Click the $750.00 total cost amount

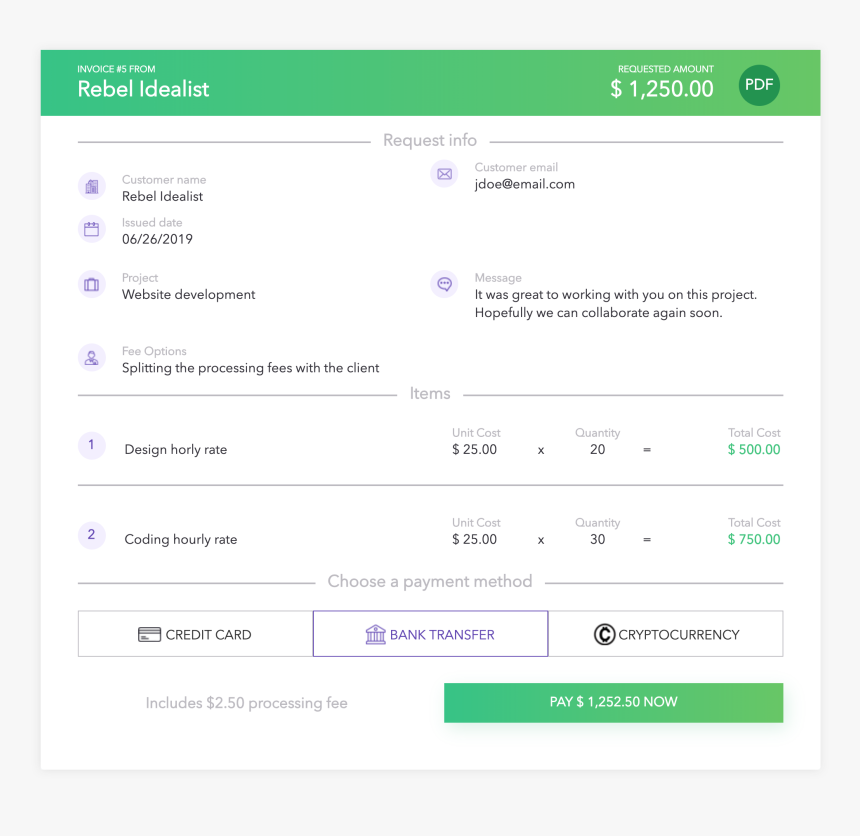pyautogui.click(x=754, y=540)
